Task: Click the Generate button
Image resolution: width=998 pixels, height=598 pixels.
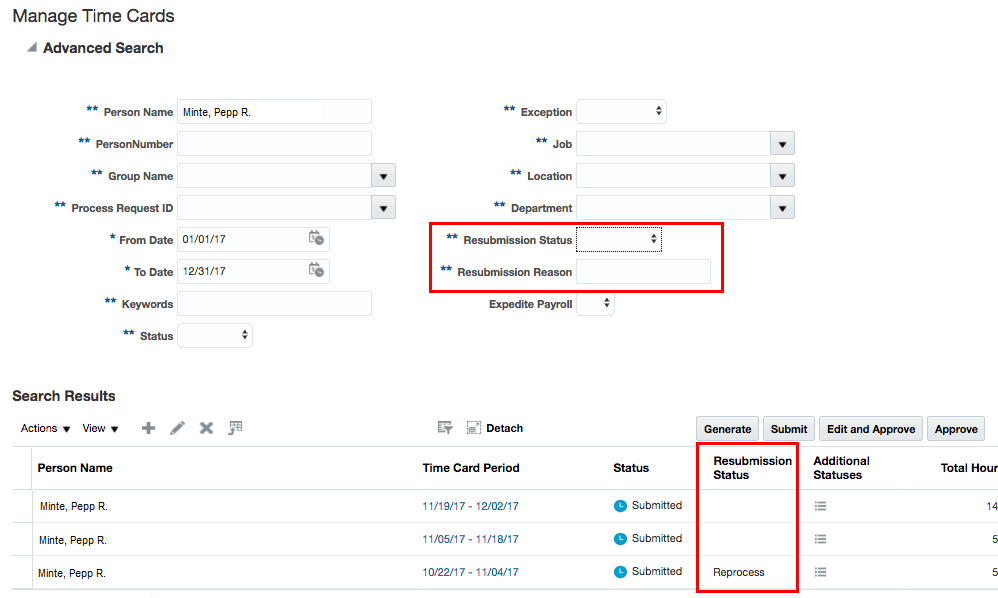Action: pos(727,429)
